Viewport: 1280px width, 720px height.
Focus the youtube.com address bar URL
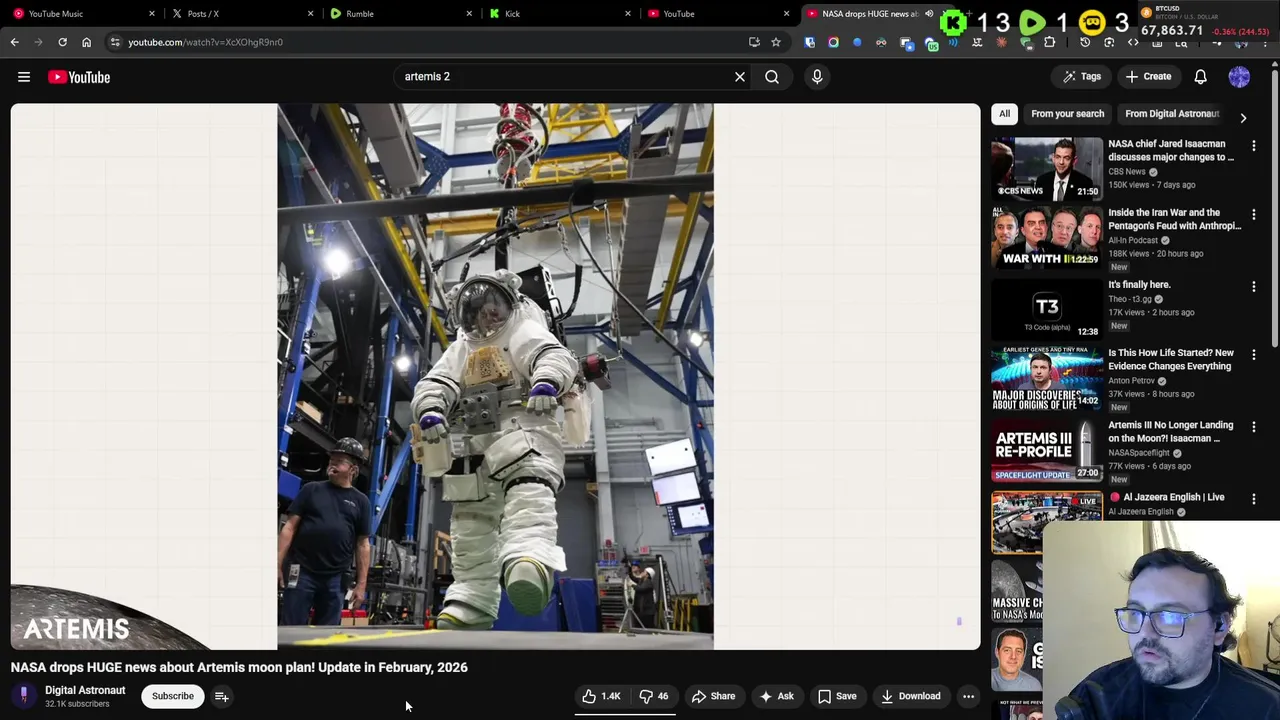pyautogui.click(x=205, y=42)
